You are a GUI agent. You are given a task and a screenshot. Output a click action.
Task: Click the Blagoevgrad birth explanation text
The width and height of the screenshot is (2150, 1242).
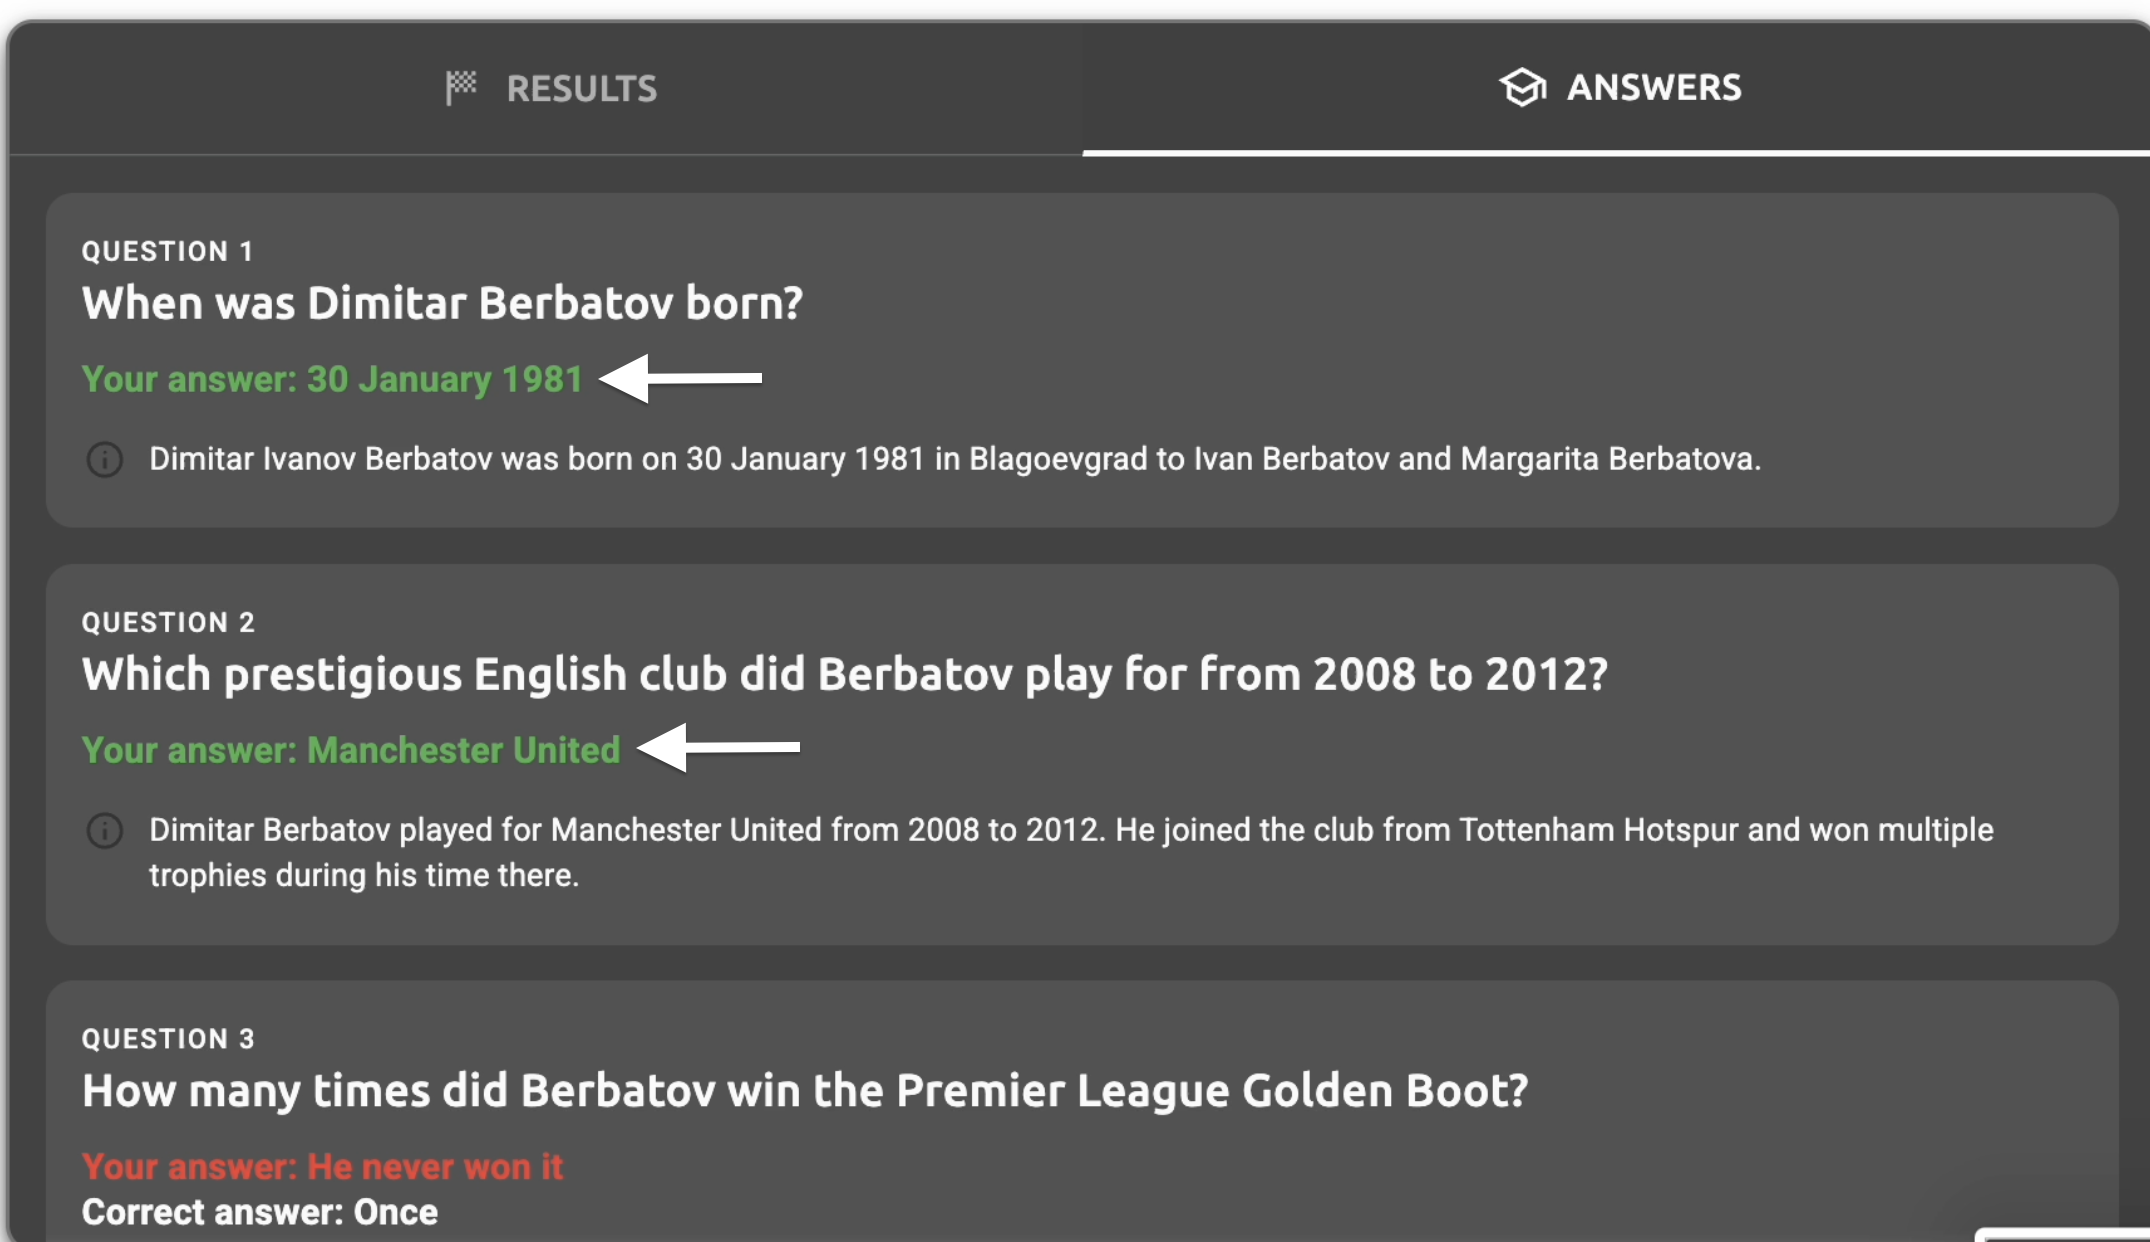pos(955,460)
